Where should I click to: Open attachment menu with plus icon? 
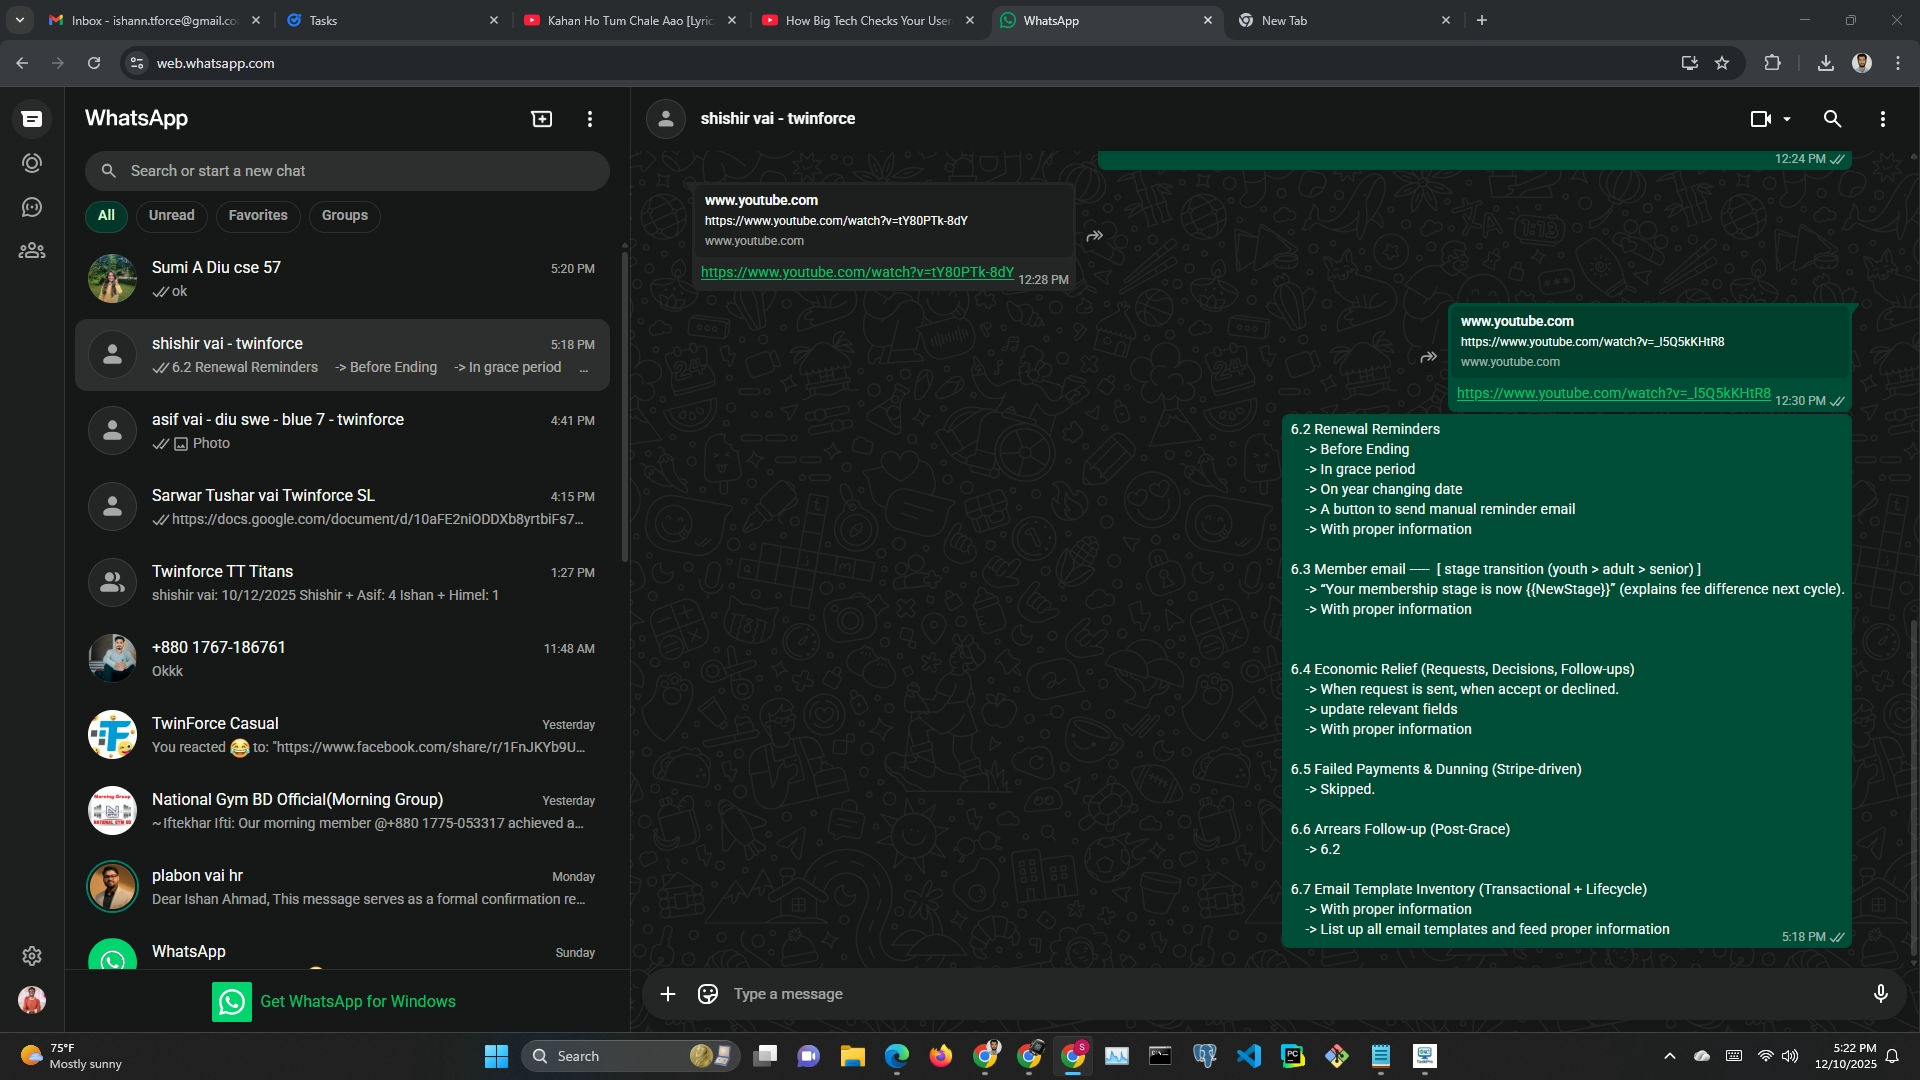[x=668, y=994]
